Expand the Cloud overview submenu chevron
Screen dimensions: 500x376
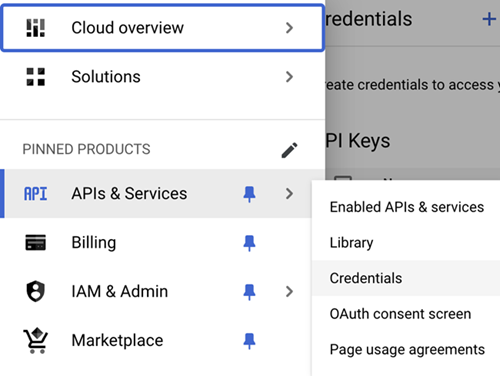click(x=289, y=28)
